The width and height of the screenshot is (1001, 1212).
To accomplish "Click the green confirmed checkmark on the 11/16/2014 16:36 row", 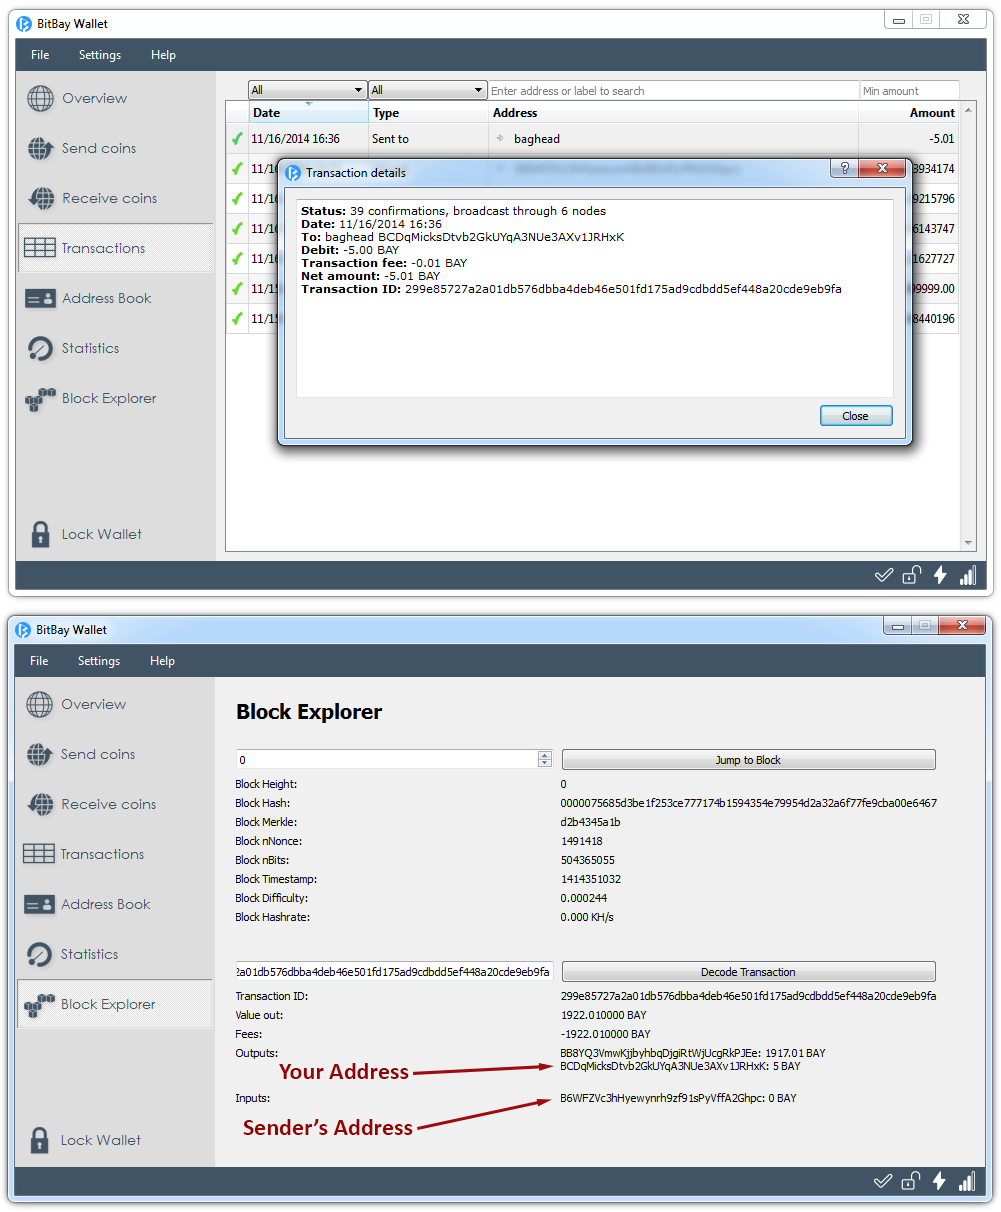I will (x=237, y=139).
